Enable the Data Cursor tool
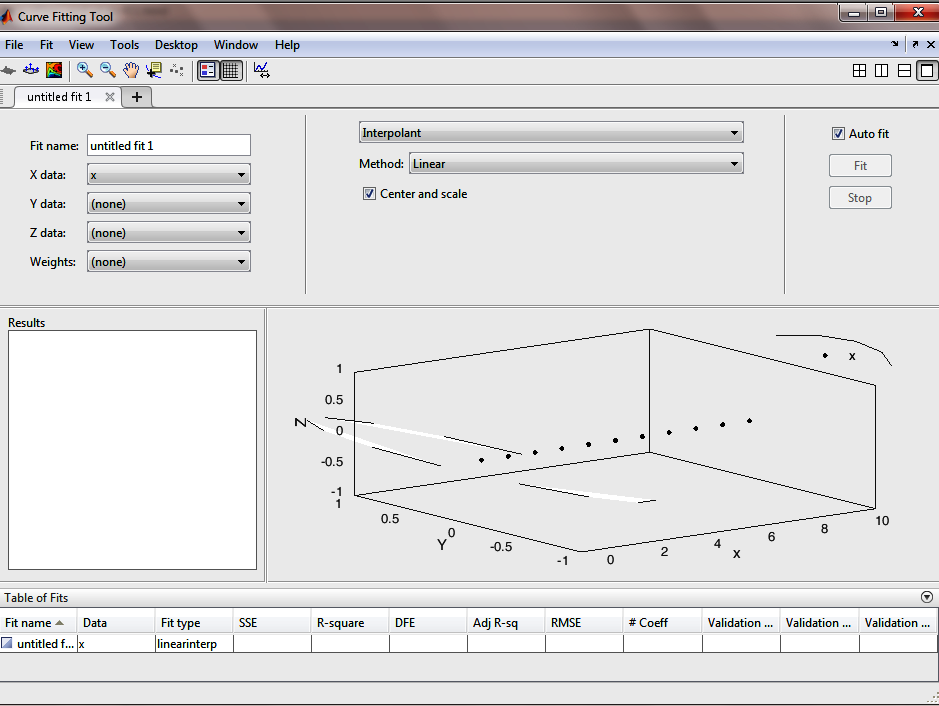This screenshot has width=939, height=706. (153, 70)
